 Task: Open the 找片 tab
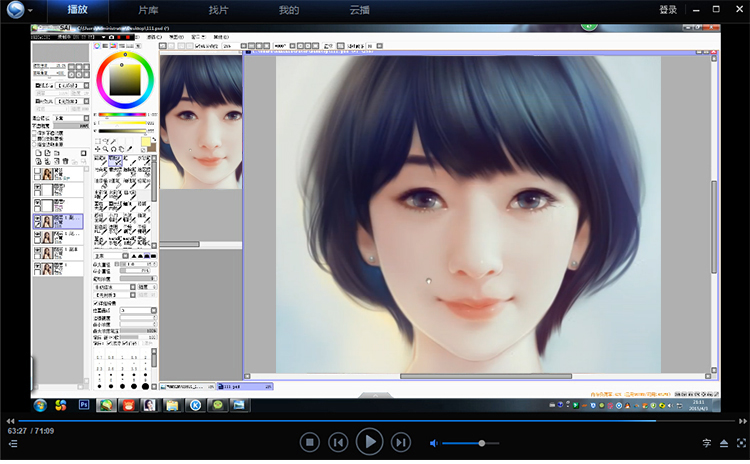(x=218, y=10)
